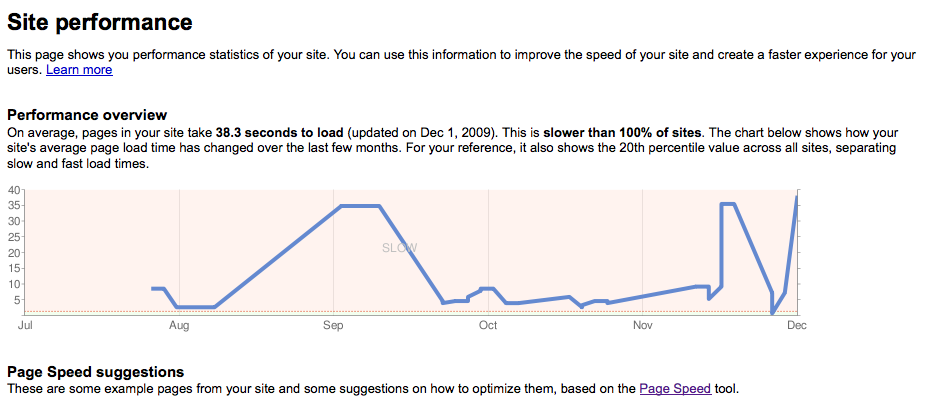Image resolution: width=933 pixels, height=406 pixels.
Task: Select the 20 value on the vertical axis
Action: [13, 253]
